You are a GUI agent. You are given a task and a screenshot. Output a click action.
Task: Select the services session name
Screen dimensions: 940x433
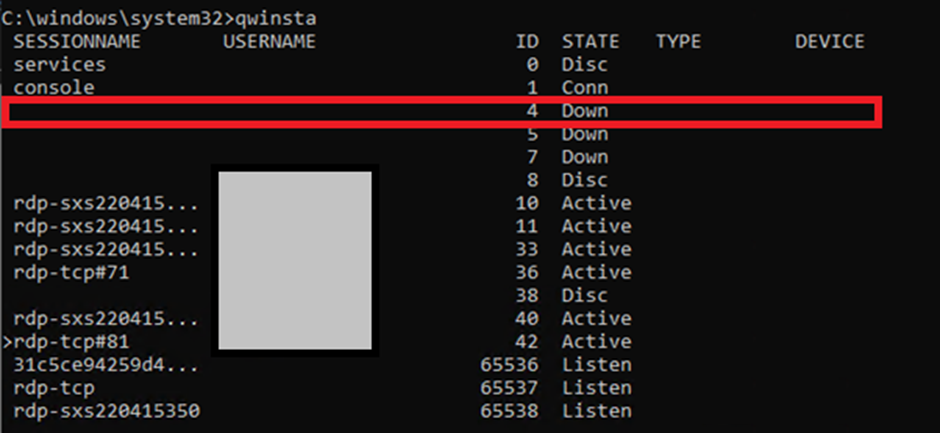point(59,64)
